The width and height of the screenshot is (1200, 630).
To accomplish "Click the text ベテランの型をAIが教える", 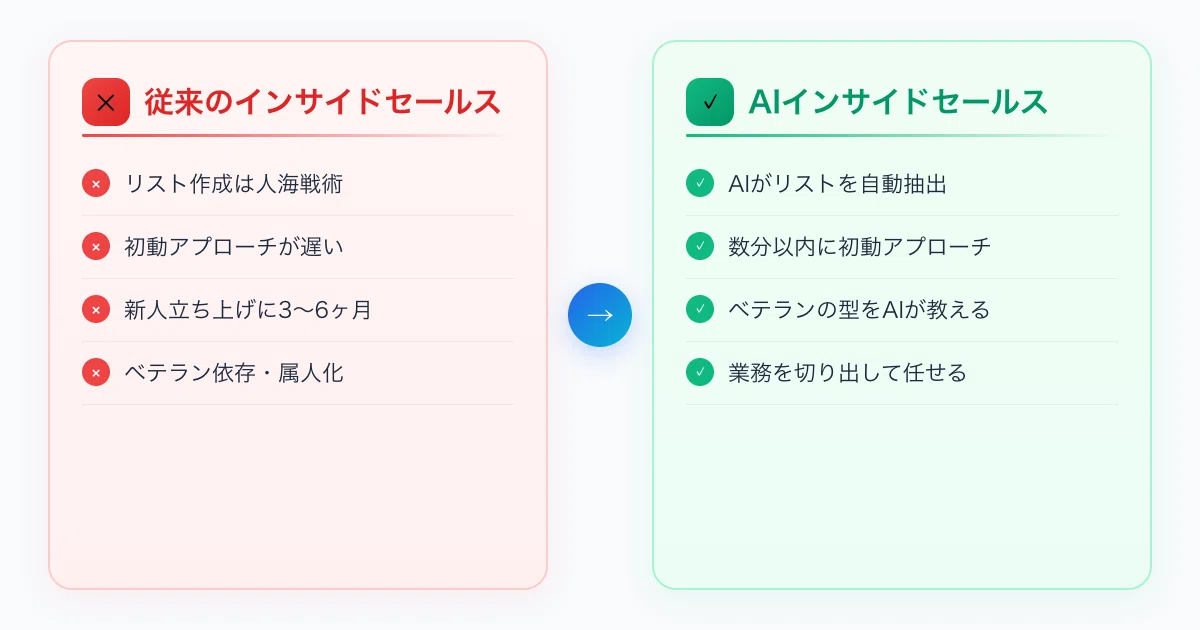I will coord(859,310).
